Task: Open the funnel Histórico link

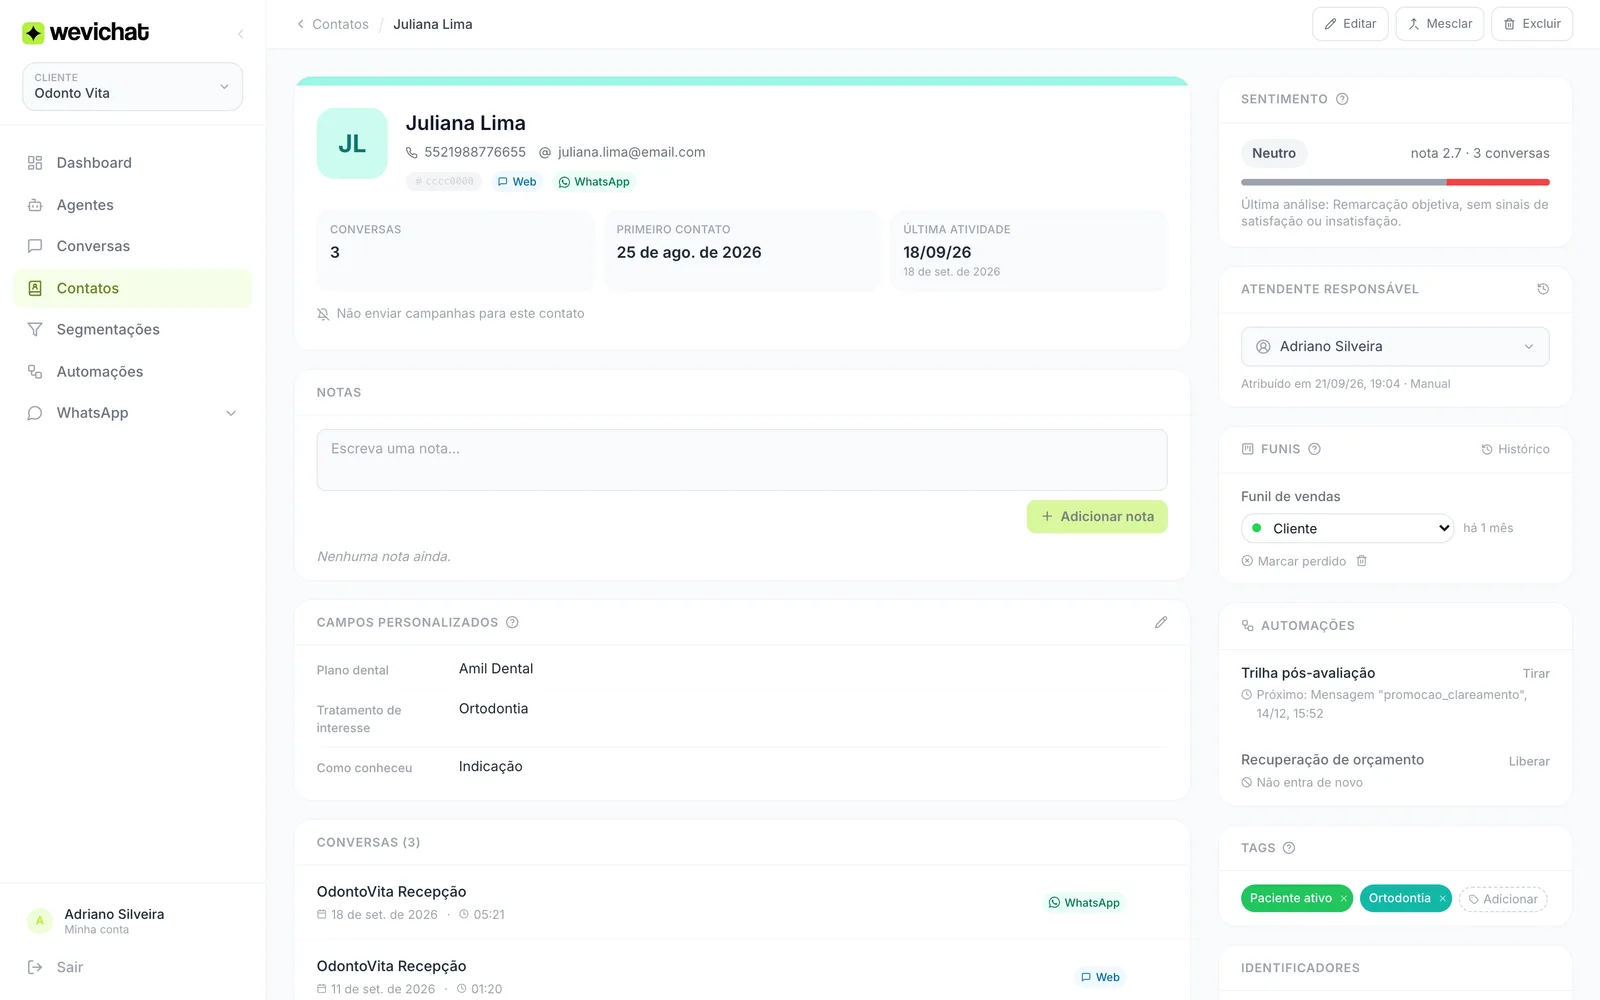Action: [1515, 449]
